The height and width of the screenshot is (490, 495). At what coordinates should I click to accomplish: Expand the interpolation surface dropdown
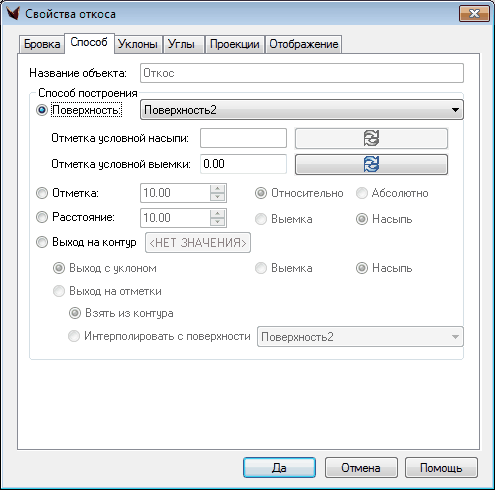click(360, 337)
